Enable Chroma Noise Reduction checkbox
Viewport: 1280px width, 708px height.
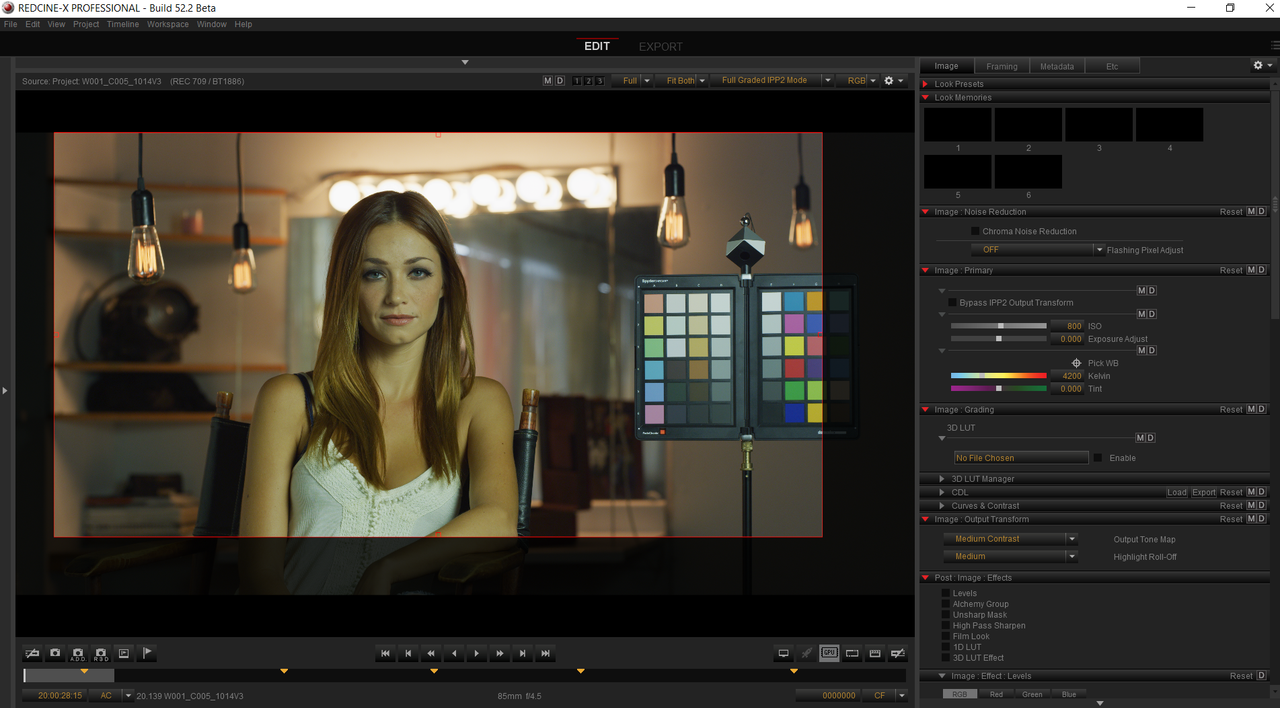point(975,231)
